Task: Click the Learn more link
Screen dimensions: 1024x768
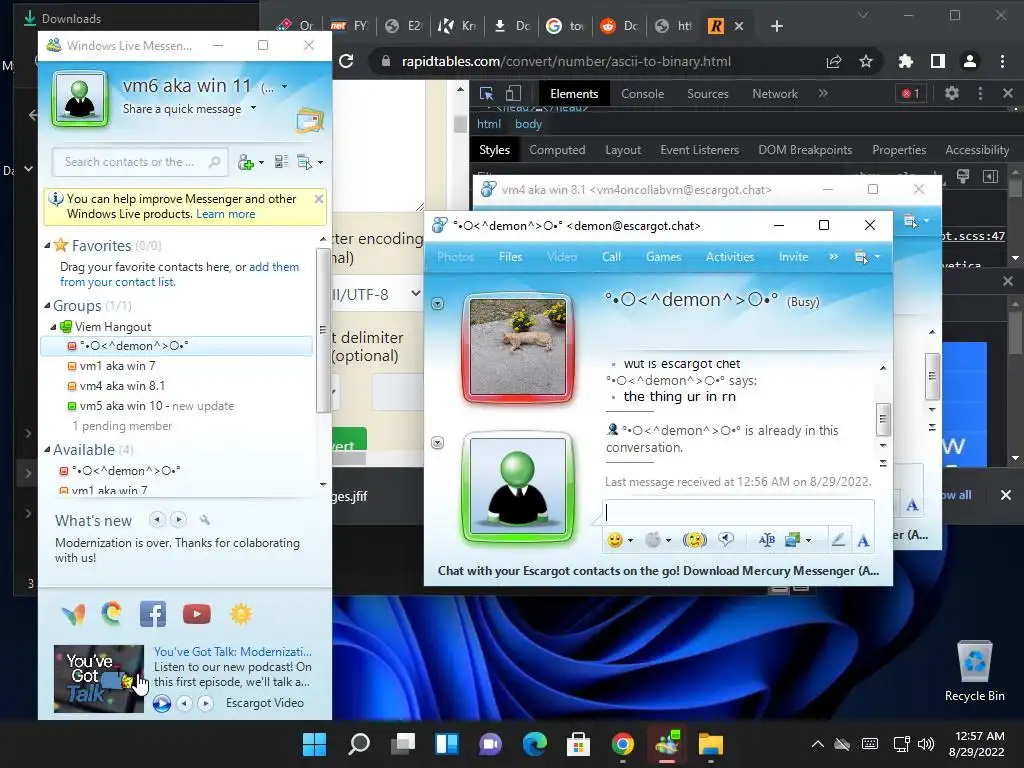Action: pyautogui.click(x=225, y=214)
